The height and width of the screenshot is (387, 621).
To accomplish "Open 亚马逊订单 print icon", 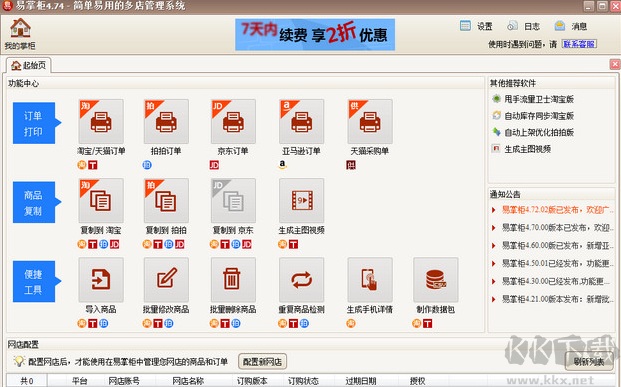I will pyautogui.click(x=301, y=121).
